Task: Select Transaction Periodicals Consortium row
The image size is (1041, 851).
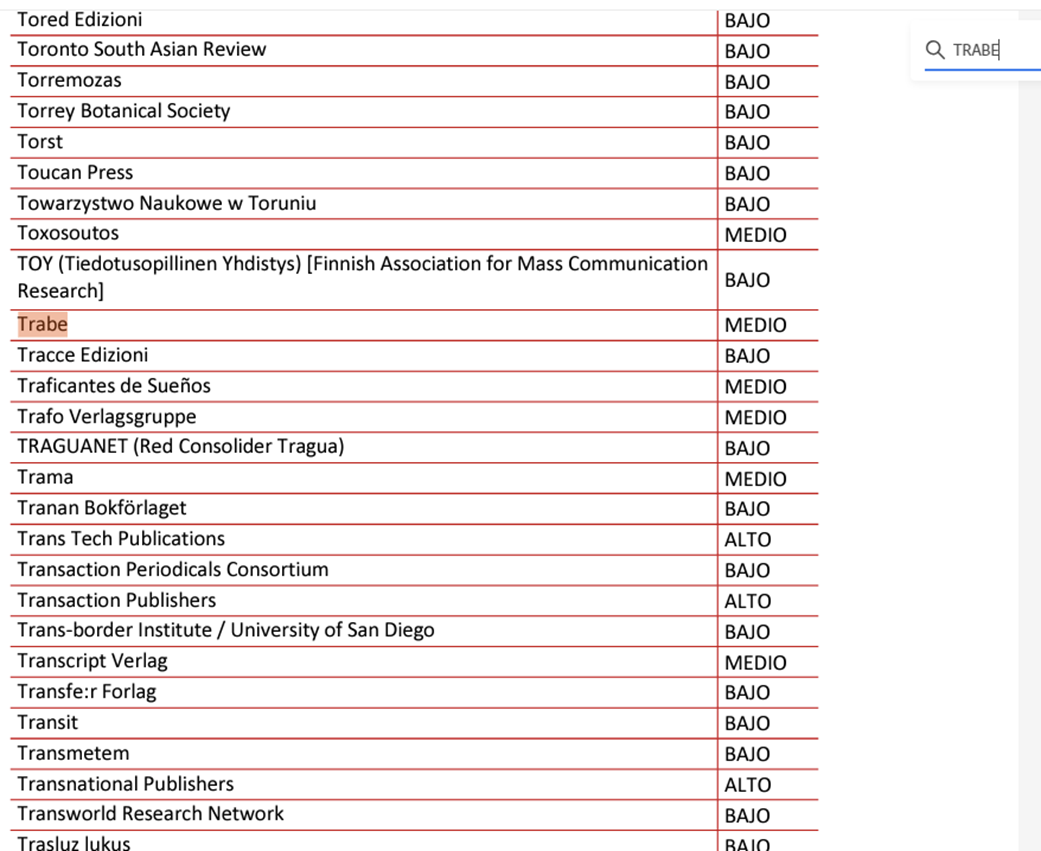Action: pyautogui.click(x=173, y=570)
